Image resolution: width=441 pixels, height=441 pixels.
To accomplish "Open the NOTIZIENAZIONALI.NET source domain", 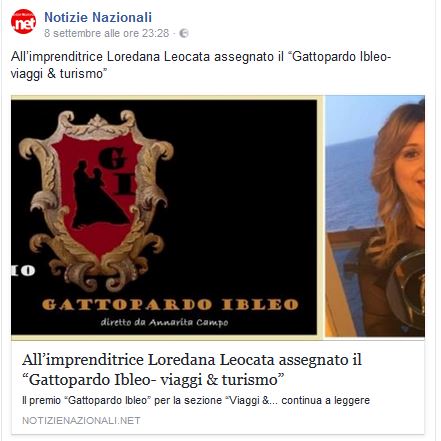I will (x=81, y=421).
